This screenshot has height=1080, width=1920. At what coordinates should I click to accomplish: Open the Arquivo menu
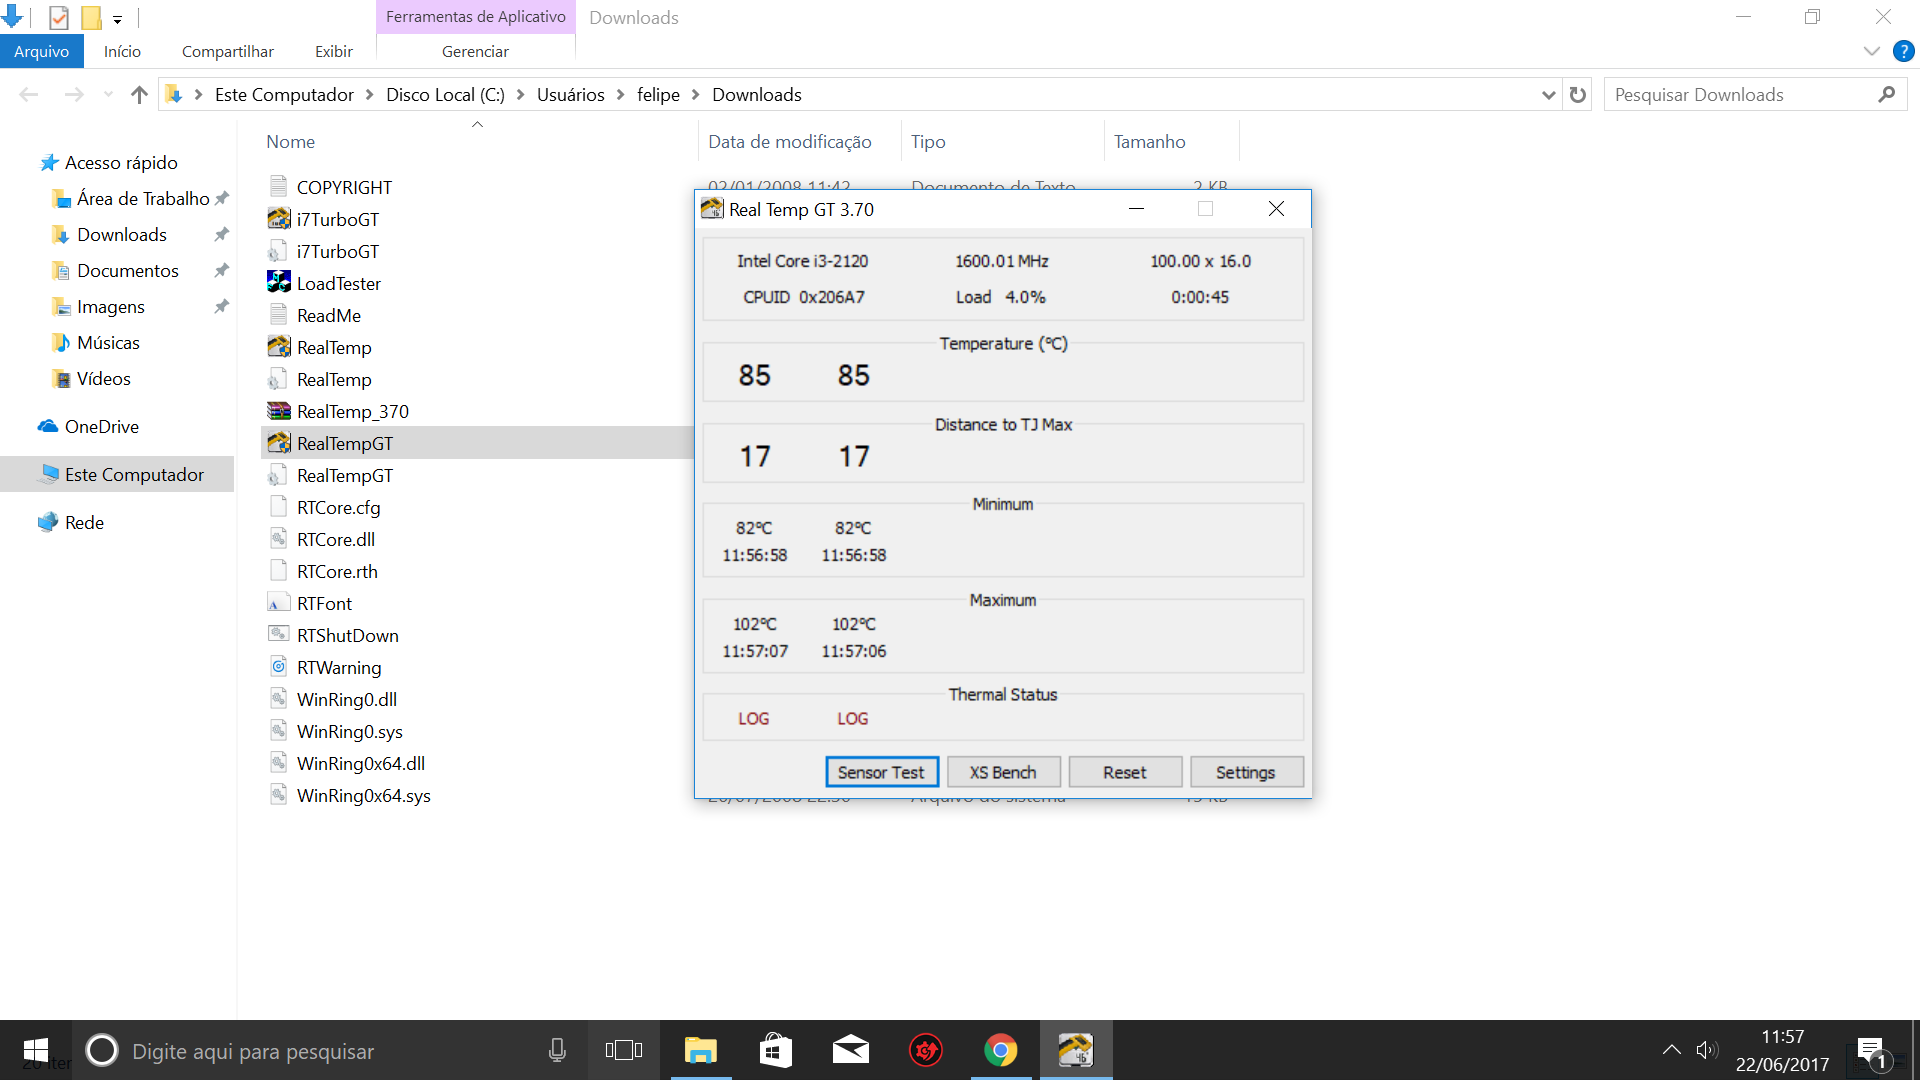click(x=41, y=51)
